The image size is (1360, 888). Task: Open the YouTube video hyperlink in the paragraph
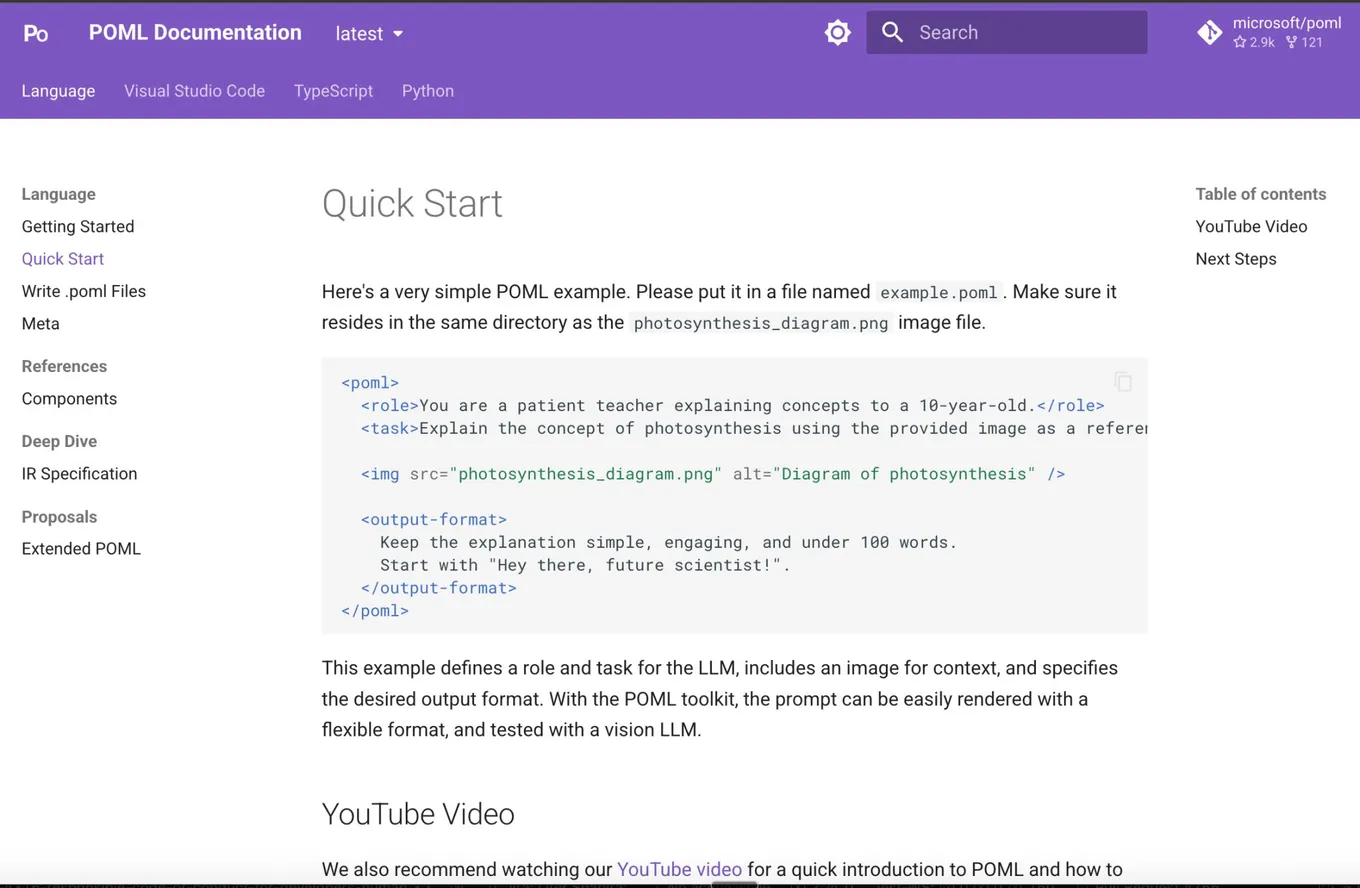(680, 869)
